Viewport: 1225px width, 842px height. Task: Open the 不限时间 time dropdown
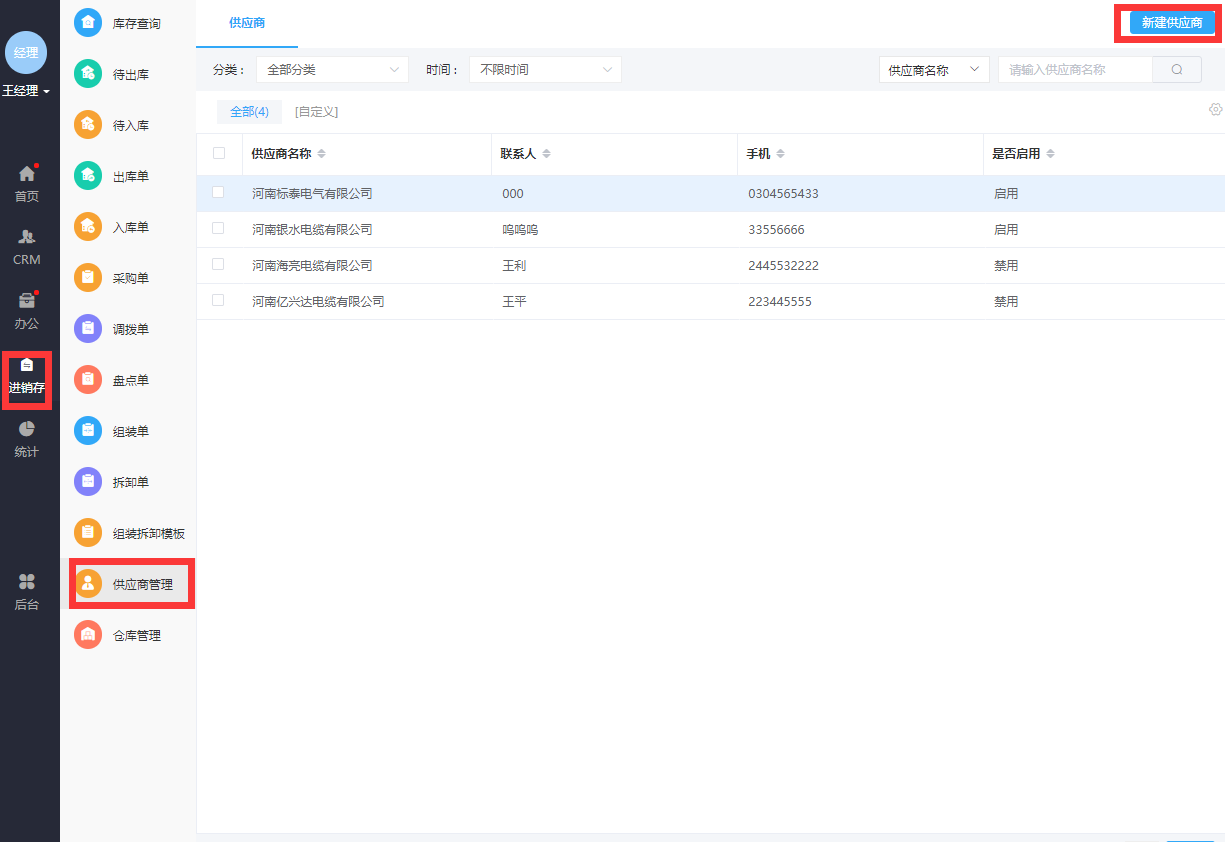545,69
